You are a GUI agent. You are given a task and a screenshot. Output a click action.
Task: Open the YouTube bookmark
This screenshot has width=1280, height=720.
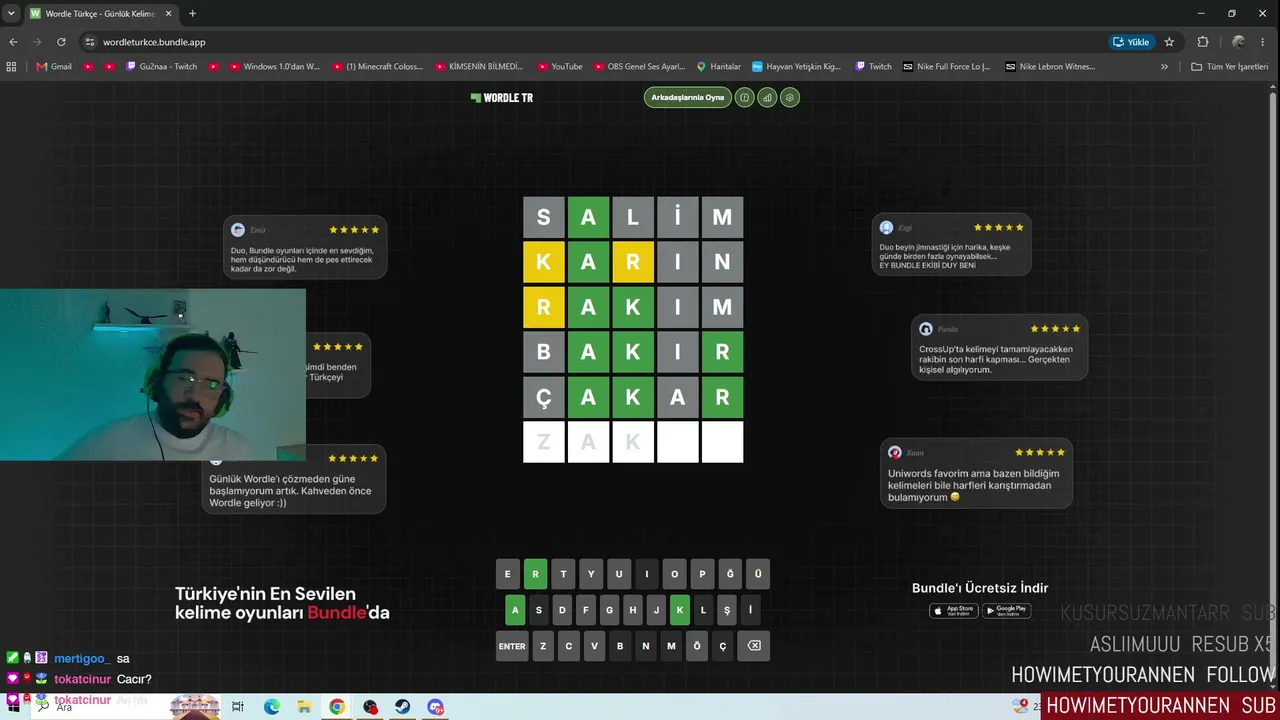tap(560, 67)
